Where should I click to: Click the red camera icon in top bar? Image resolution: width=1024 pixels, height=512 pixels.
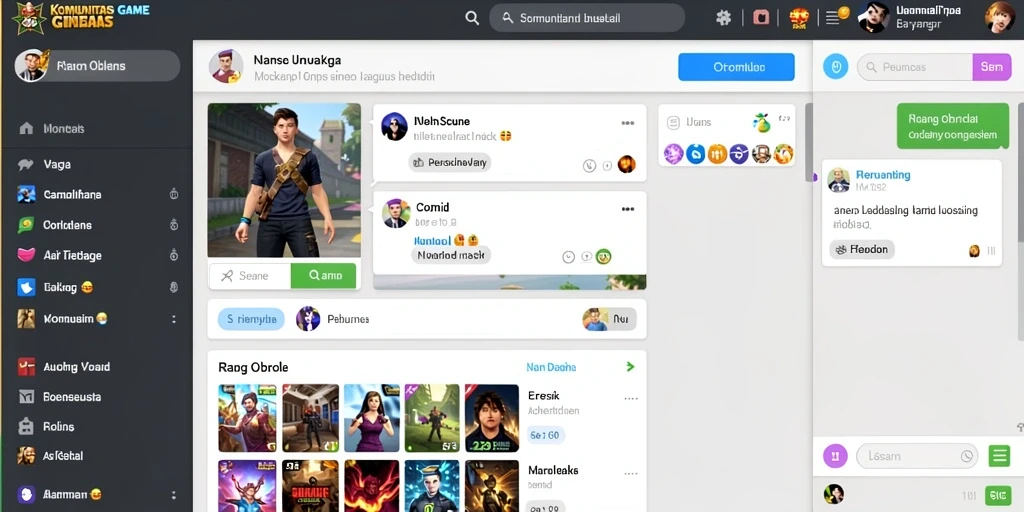(761, 18)
